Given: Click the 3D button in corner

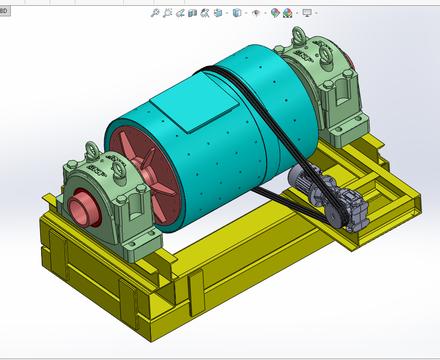Looking at the screenshot, I should [5, 11].
